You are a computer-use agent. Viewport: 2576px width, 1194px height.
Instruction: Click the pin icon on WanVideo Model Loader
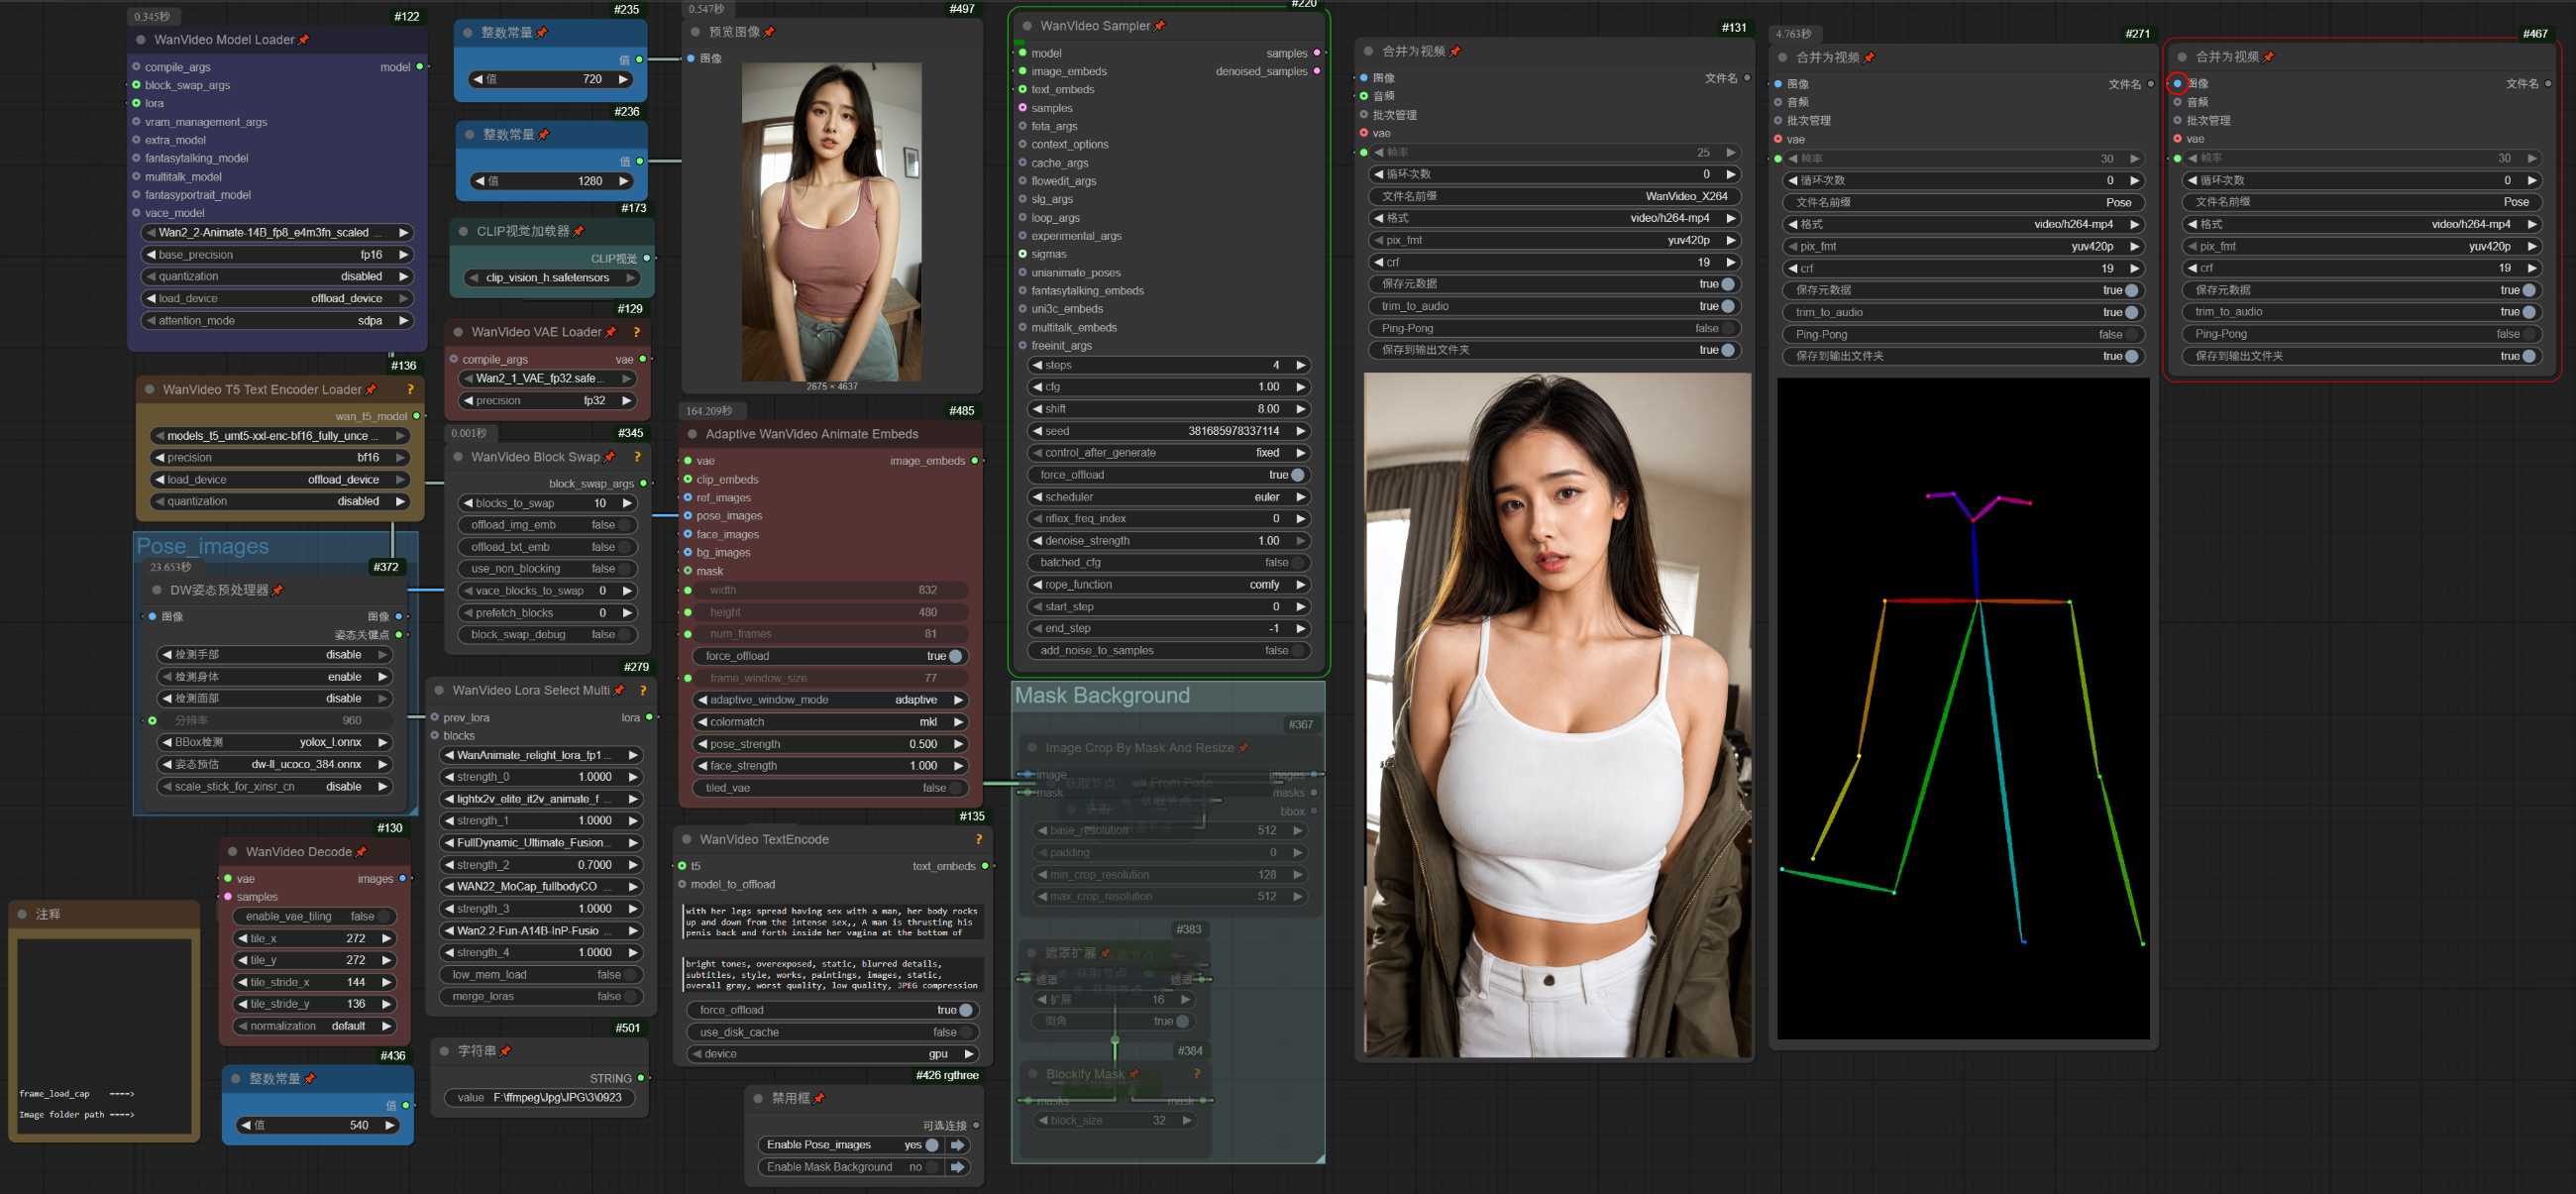[x=304, y=40]
